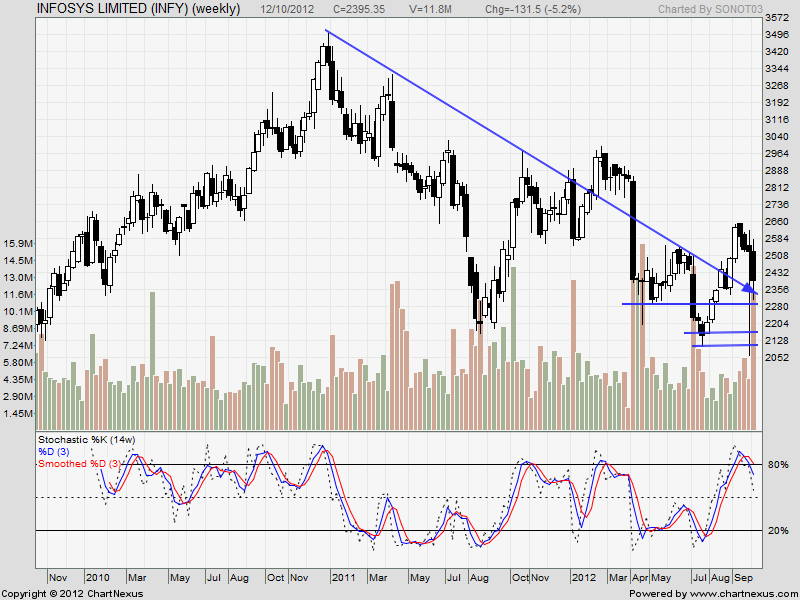Image resolution: width=800 pixels, height=600 pixels.
Task: Select the "Chg=-131.5 (-5.2%)" change value
Action: click(533, 9)
